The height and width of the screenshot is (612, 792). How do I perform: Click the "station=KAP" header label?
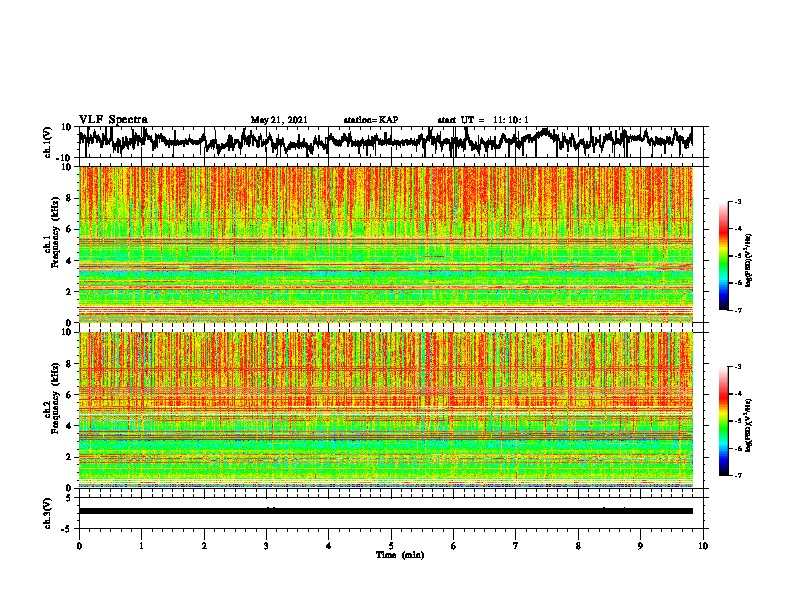point(371,120)
